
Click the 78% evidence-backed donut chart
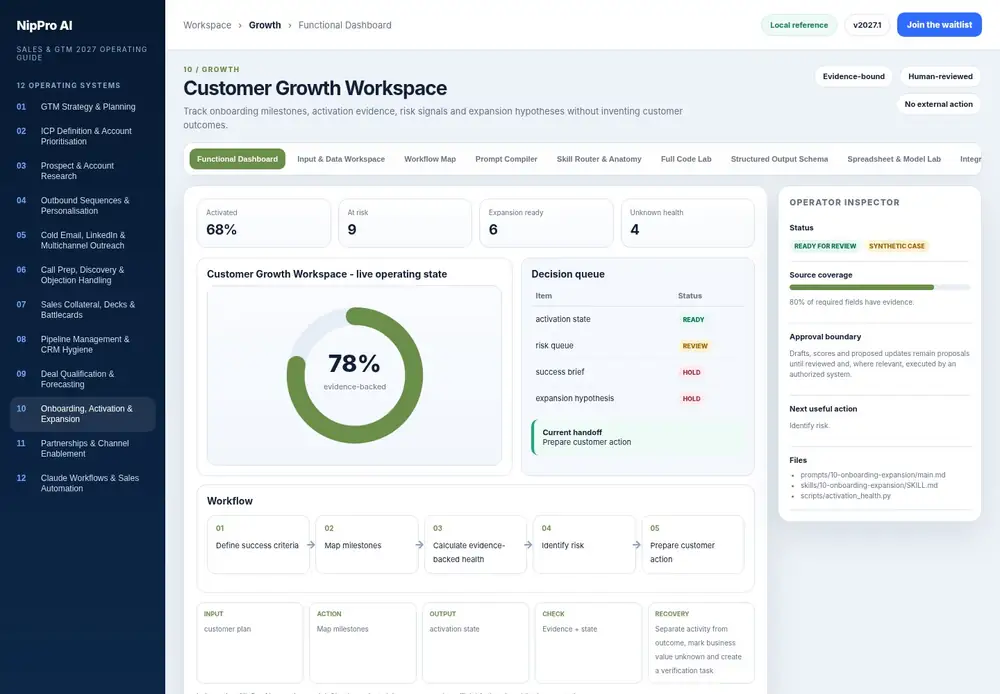coord(355,375)
